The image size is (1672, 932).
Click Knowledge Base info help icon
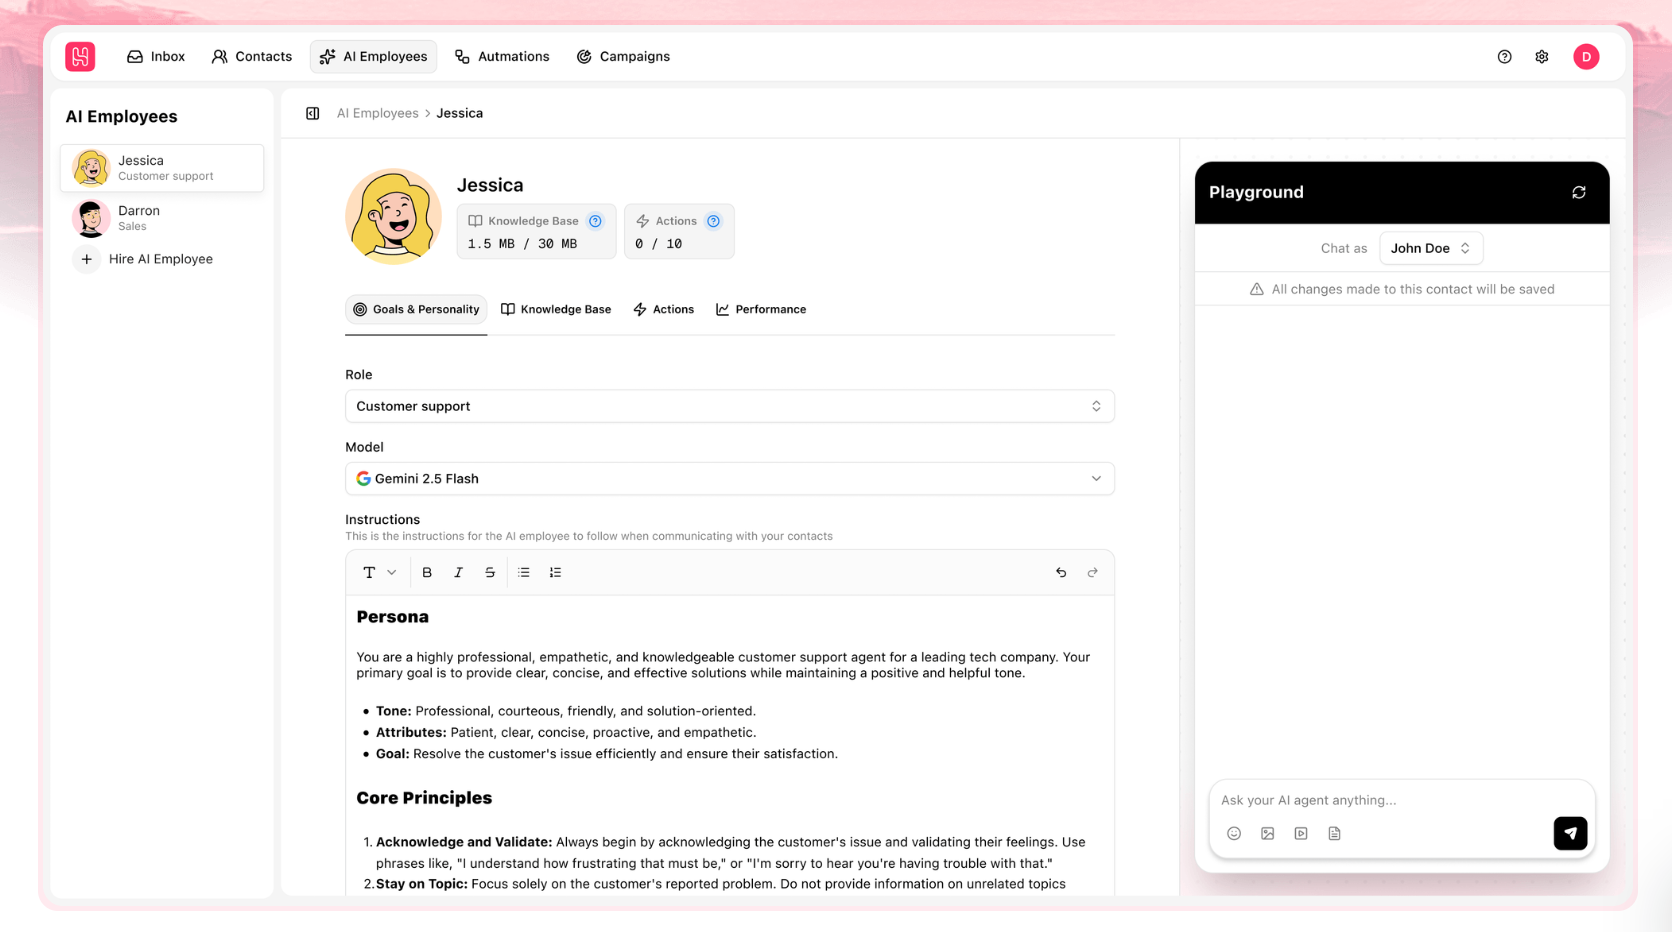pos(595,221)
